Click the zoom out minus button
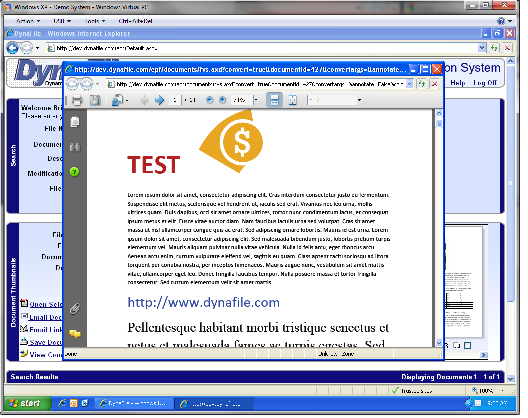Screen dimensions: 528x418 210,100
